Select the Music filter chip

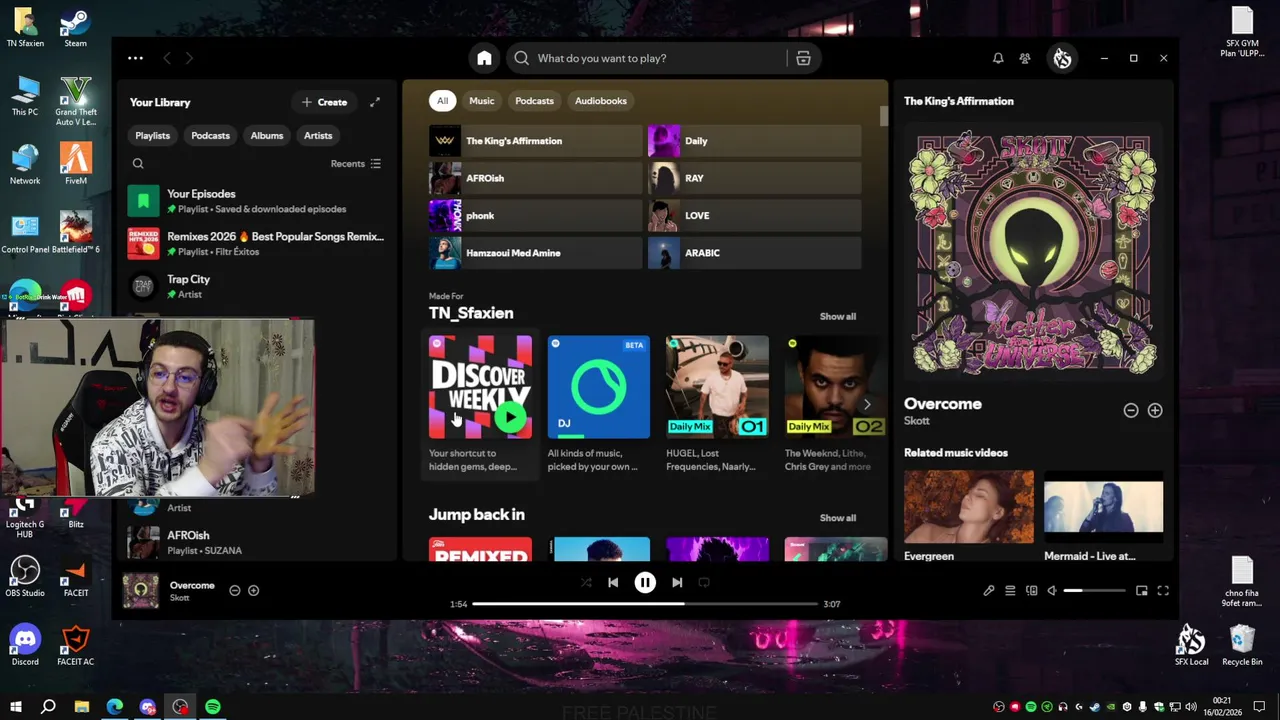click(482, 101)
